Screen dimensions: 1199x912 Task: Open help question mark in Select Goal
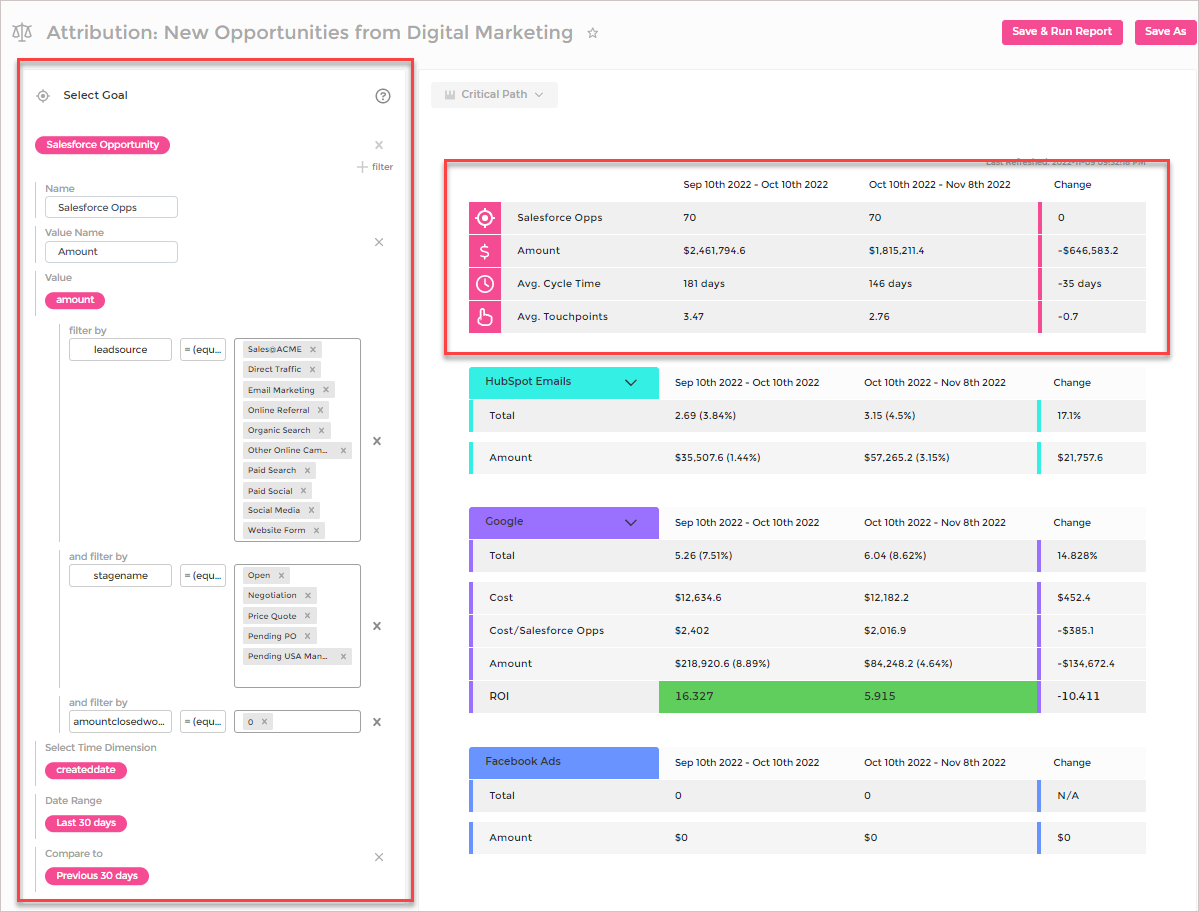pyautogui.click(x=383, y=96)
